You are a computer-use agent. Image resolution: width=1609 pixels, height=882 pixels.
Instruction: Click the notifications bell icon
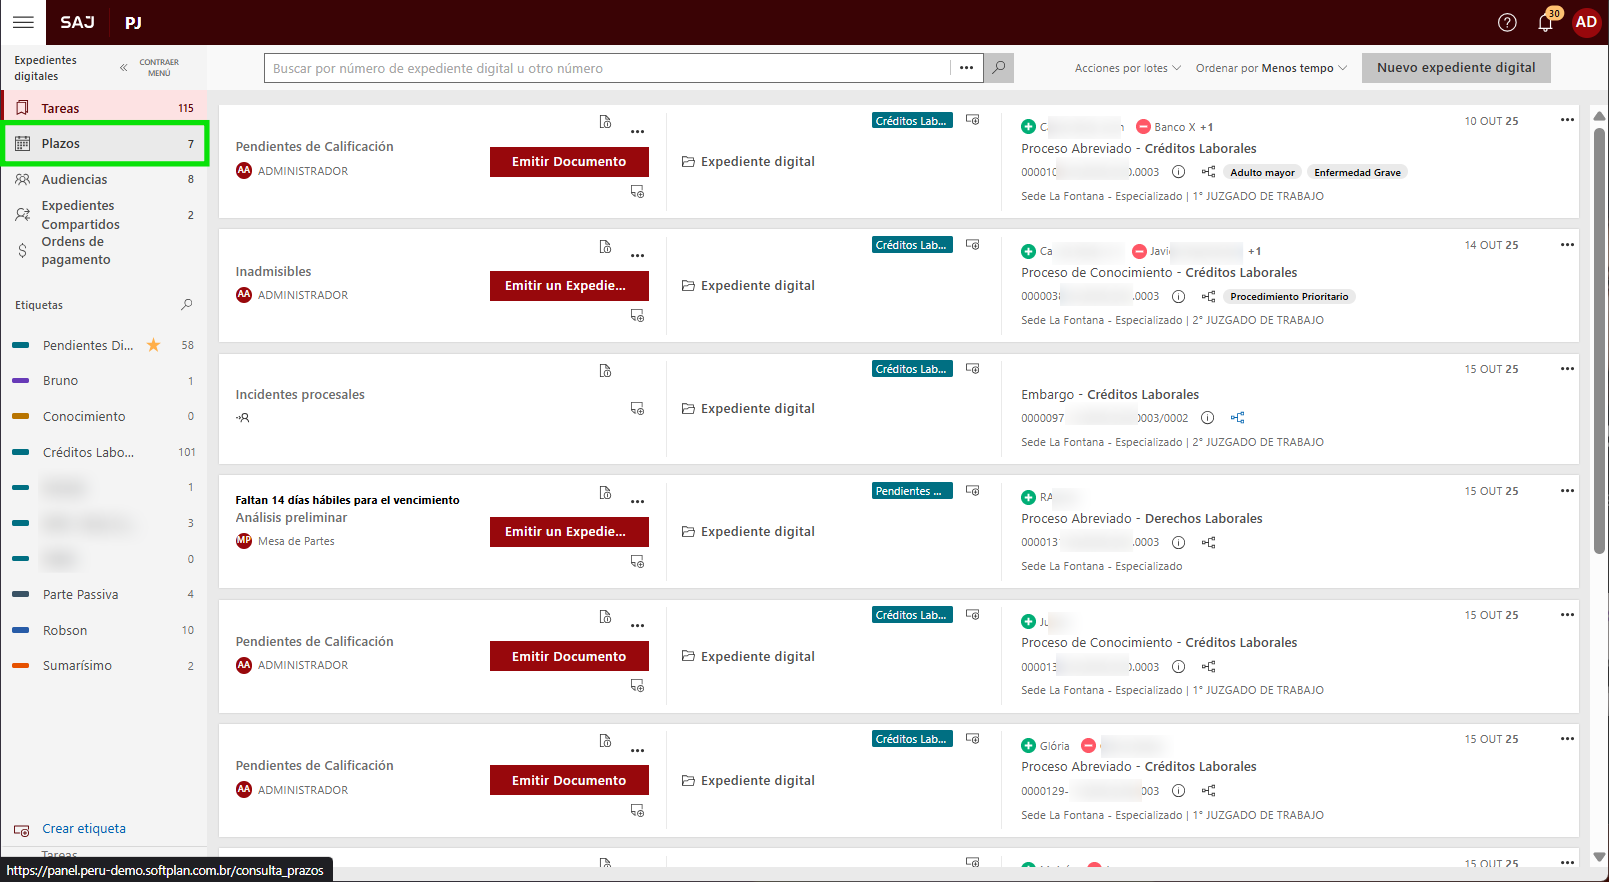[x=1545, y=22]
